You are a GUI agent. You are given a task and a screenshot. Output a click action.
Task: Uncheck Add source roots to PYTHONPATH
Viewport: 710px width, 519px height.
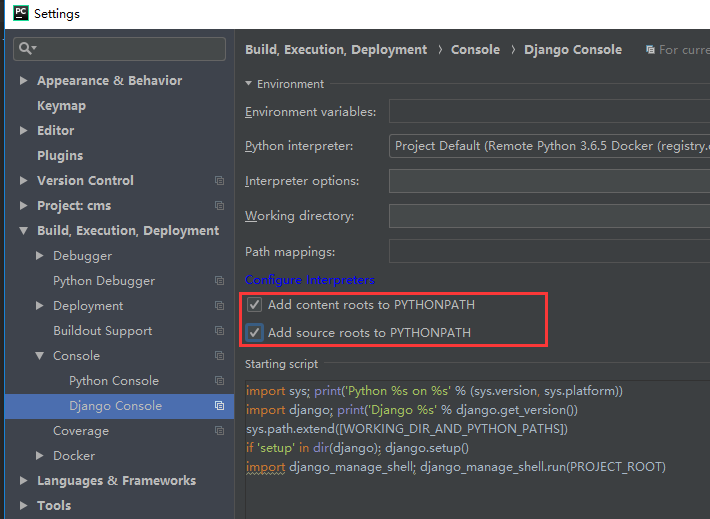click(x=254, y=332)
